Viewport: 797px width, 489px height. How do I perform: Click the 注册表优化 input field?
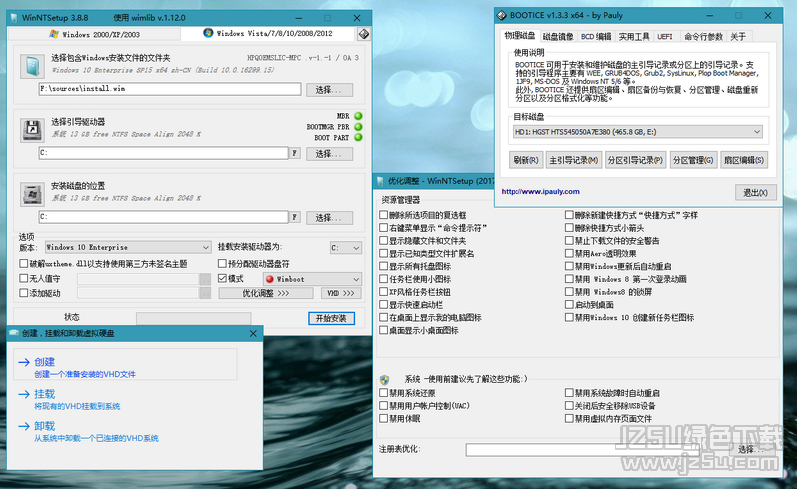(582, 449)
